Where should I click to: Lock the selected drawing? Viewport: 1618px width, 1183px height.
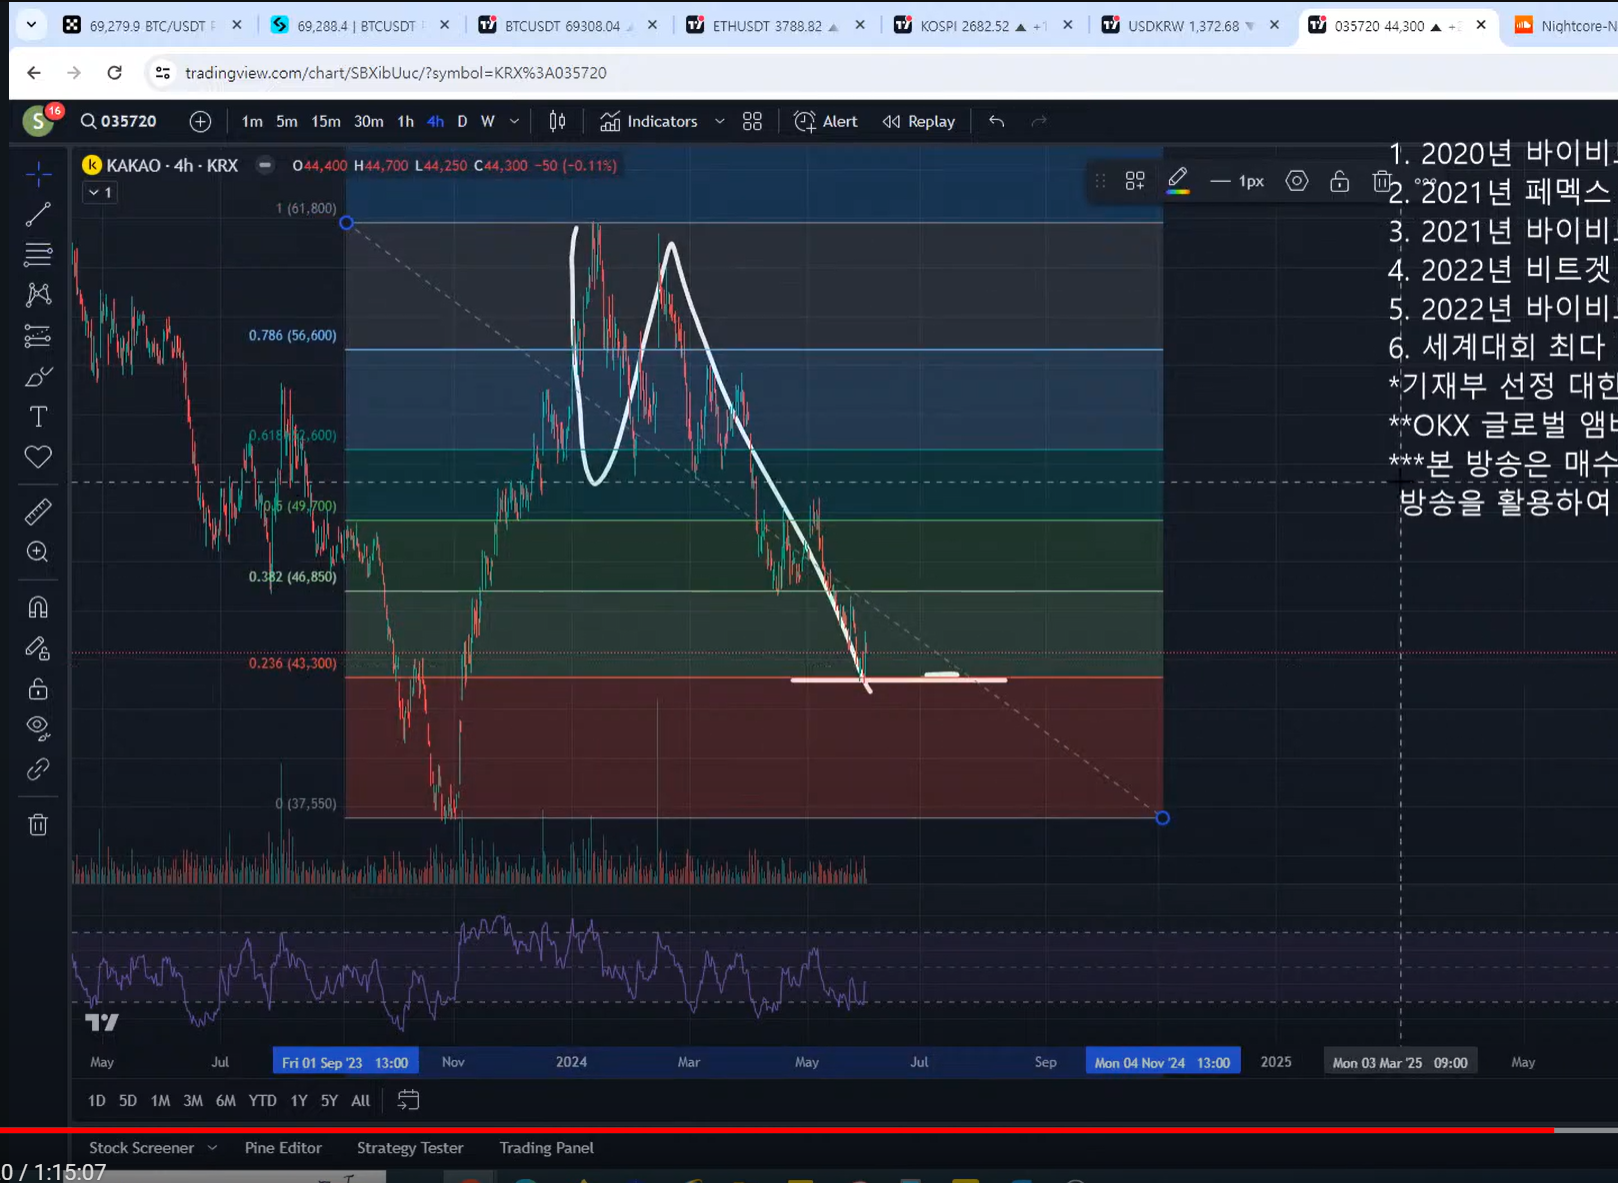pyautogui.click(x=1339, y=181)
